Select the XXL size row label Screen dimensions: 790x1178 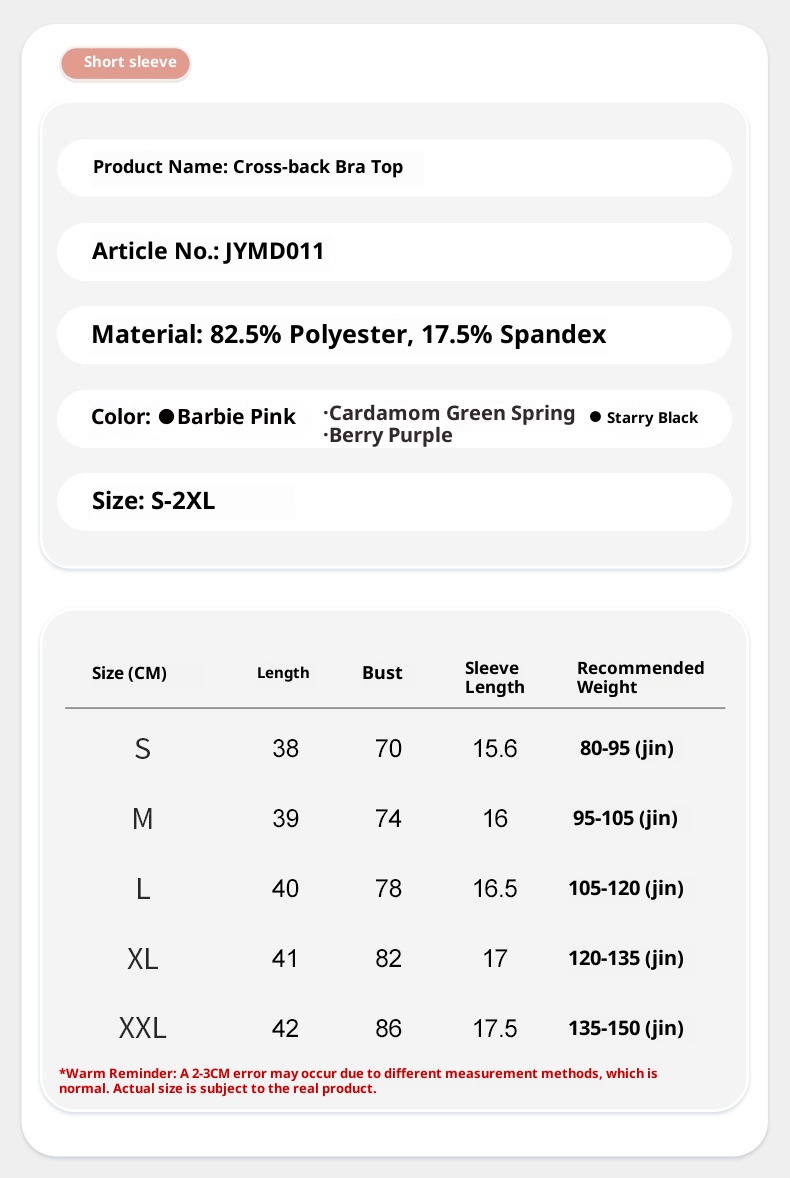coord(142,1028)
